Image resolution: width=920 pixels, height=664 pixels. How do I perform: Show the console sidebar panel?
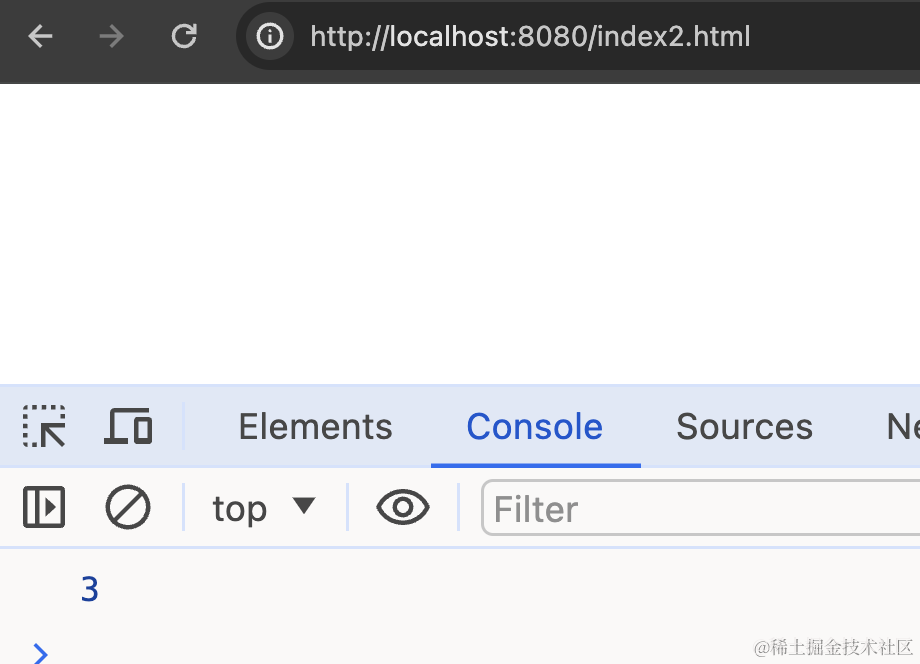[x=44, y=507]
